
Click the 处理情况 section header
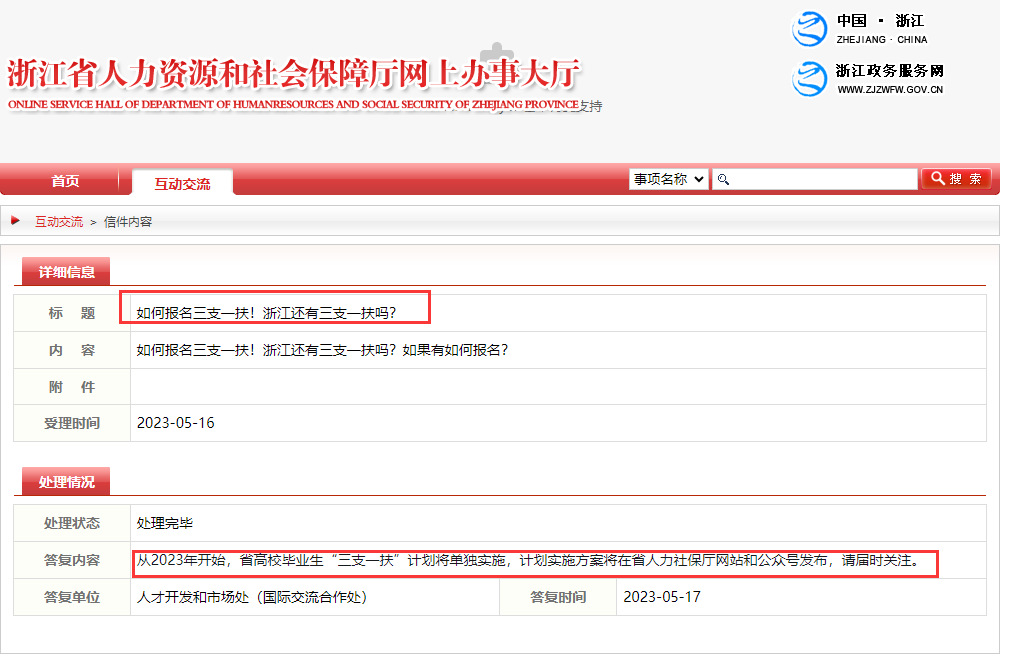click(66, 481)
